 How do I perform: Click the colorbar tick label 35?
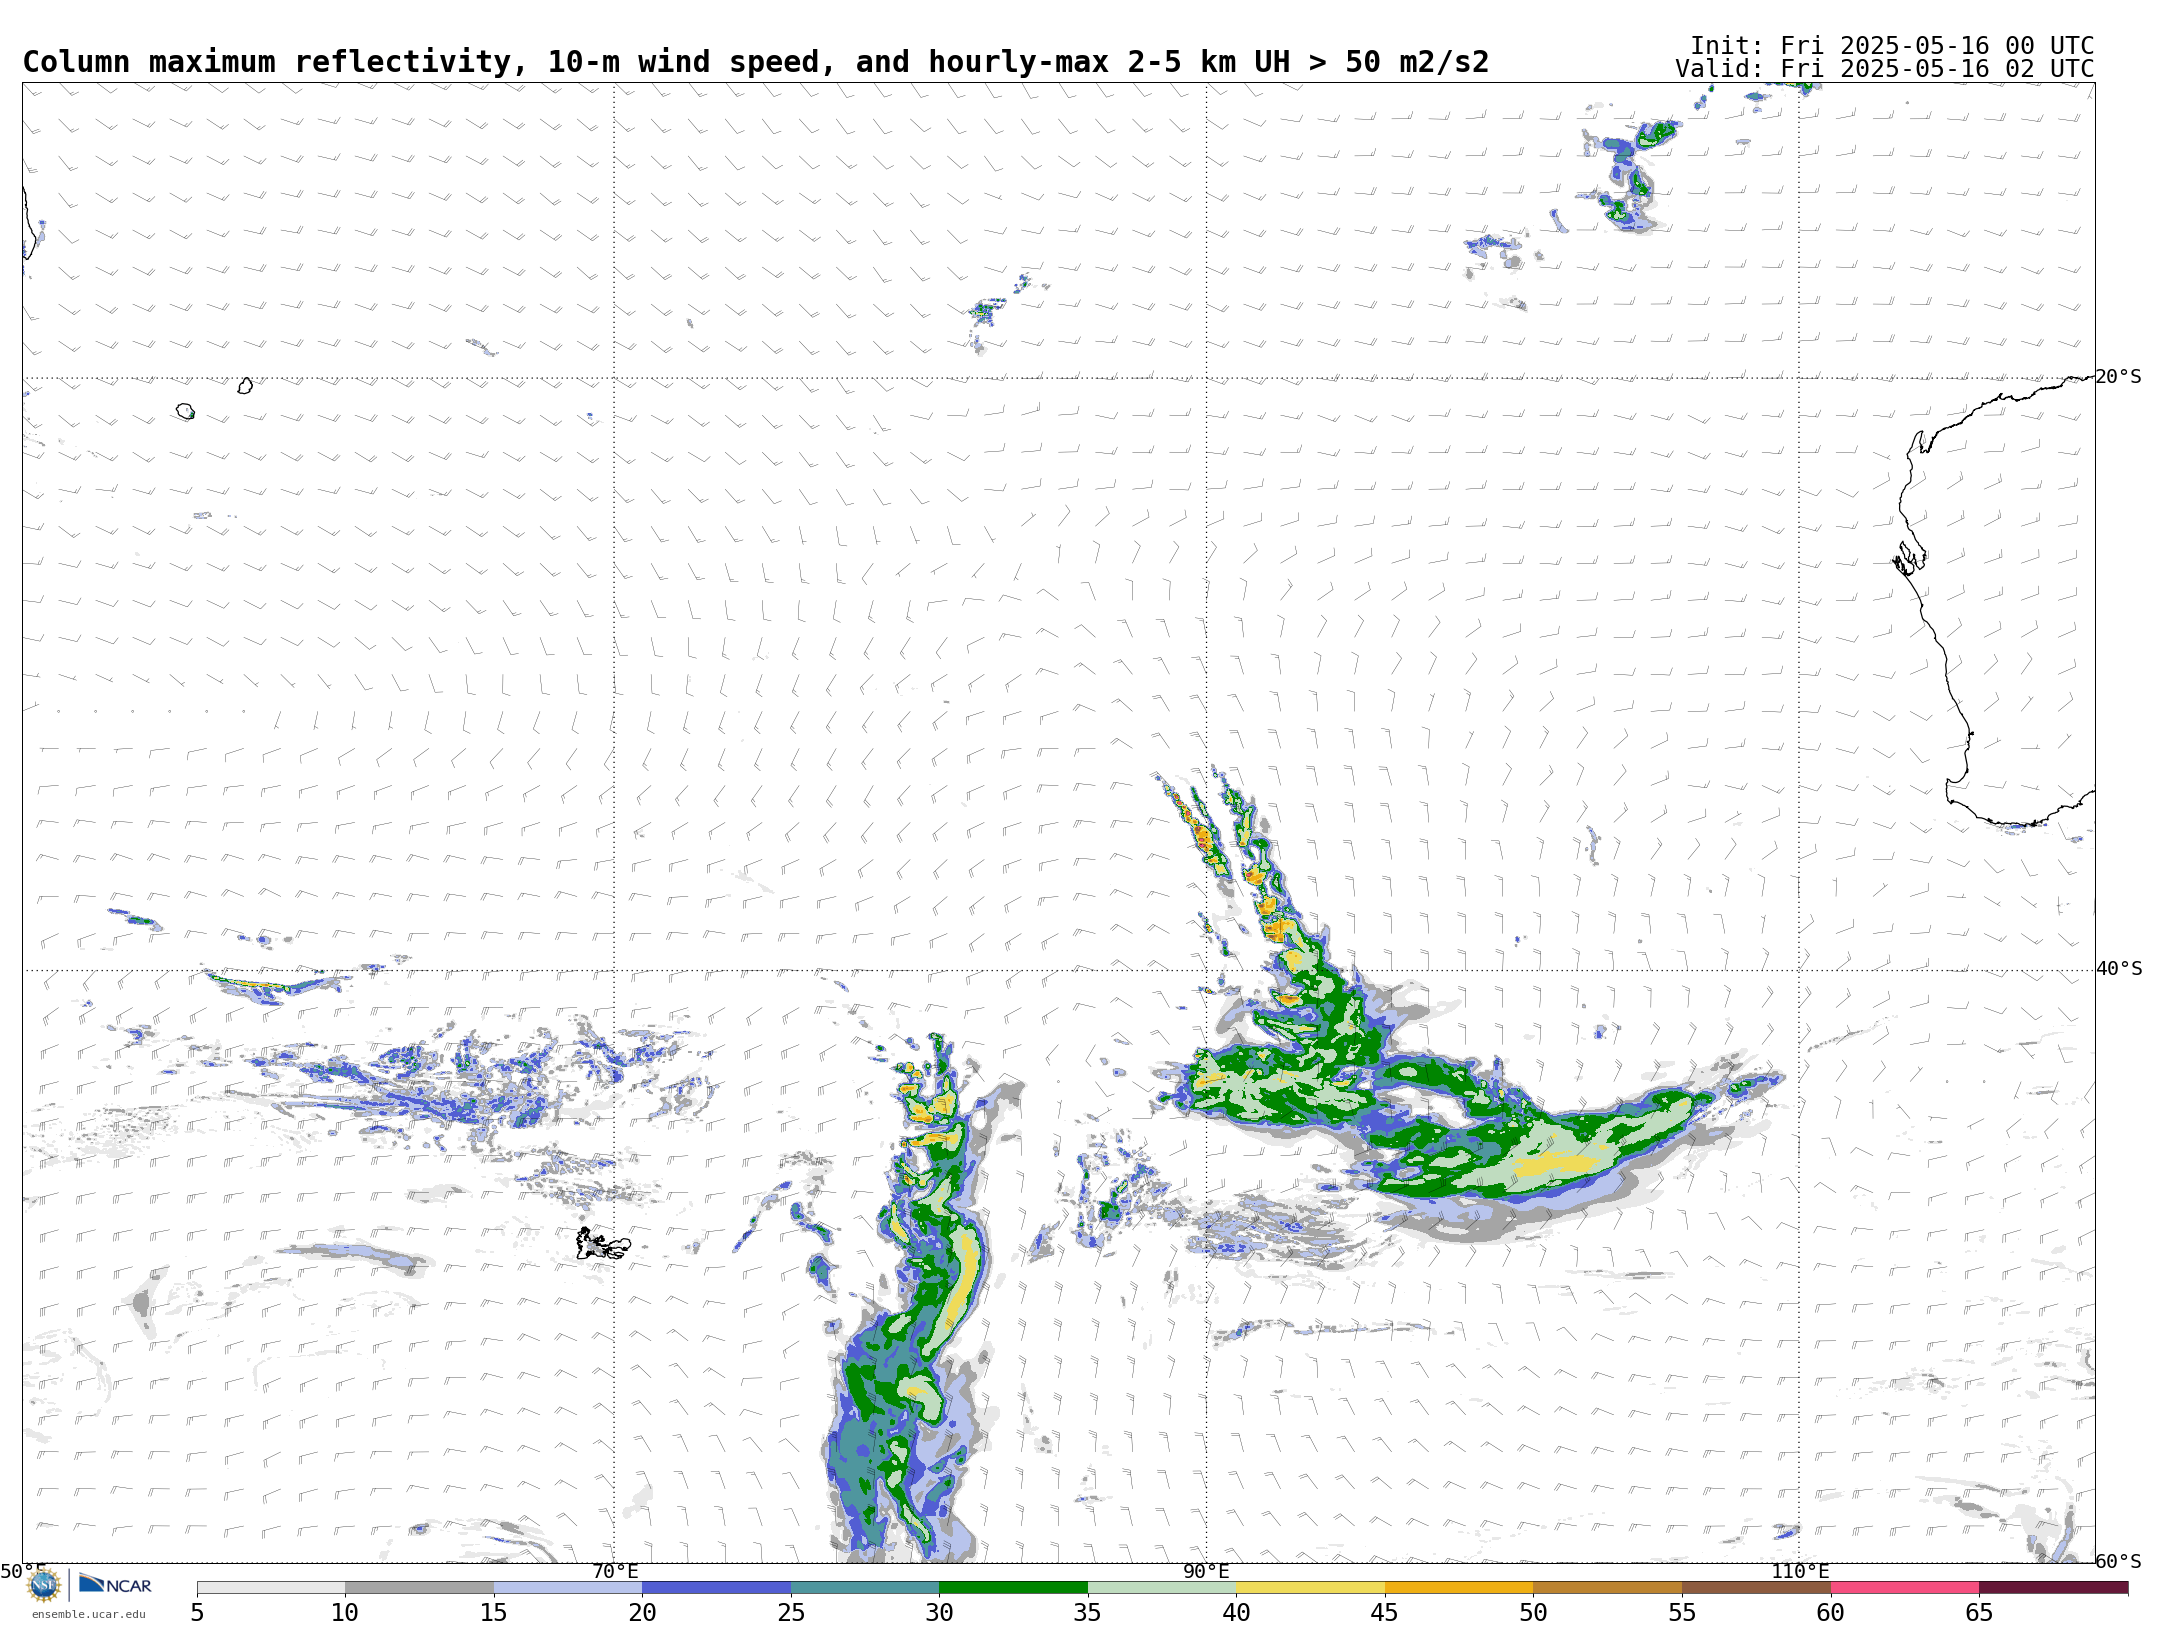[x=1088, y=1612]
